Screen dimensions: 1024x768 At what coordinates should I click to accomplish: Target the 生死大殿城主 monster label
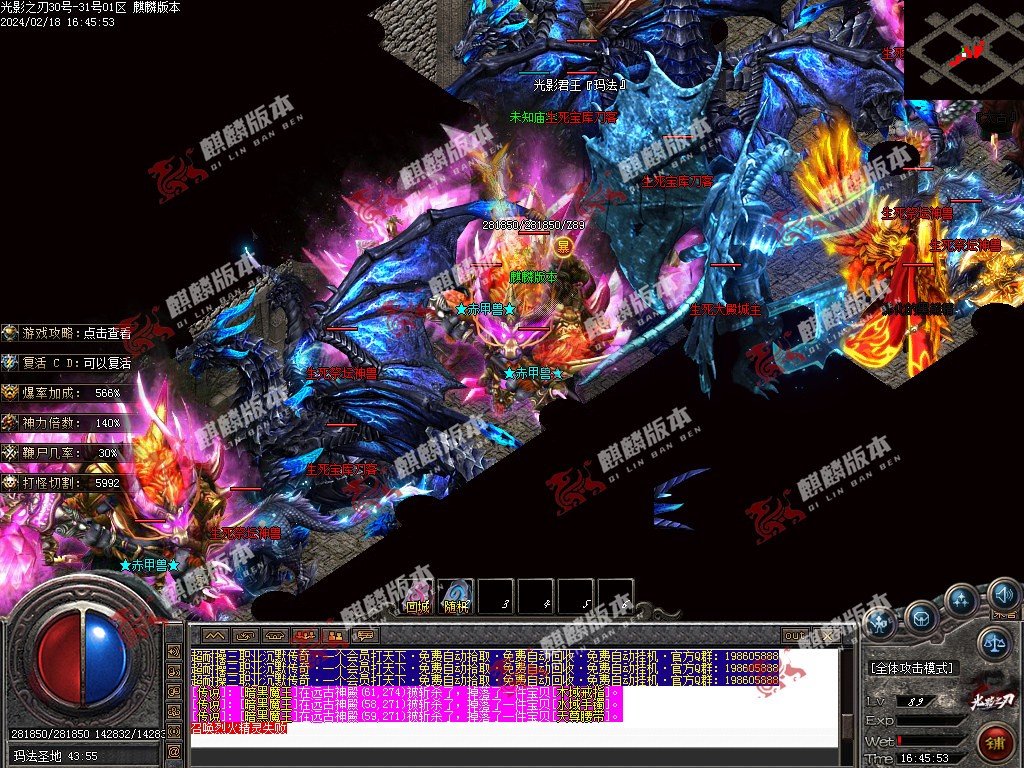pyautogui.click(x=726, y=310)
